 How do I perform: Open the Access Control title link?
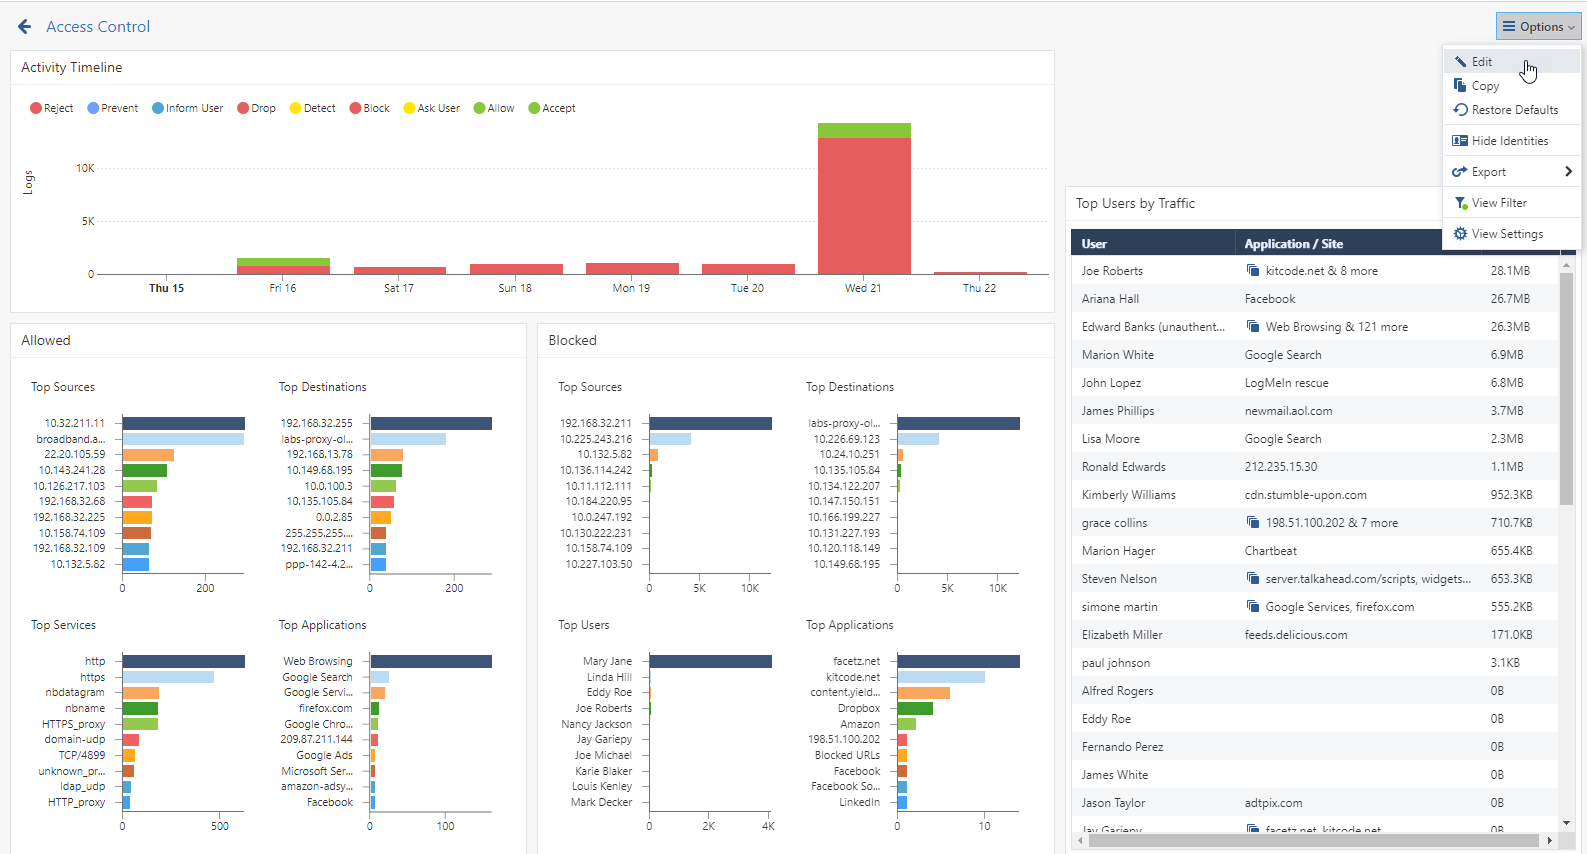click(98, 27)
